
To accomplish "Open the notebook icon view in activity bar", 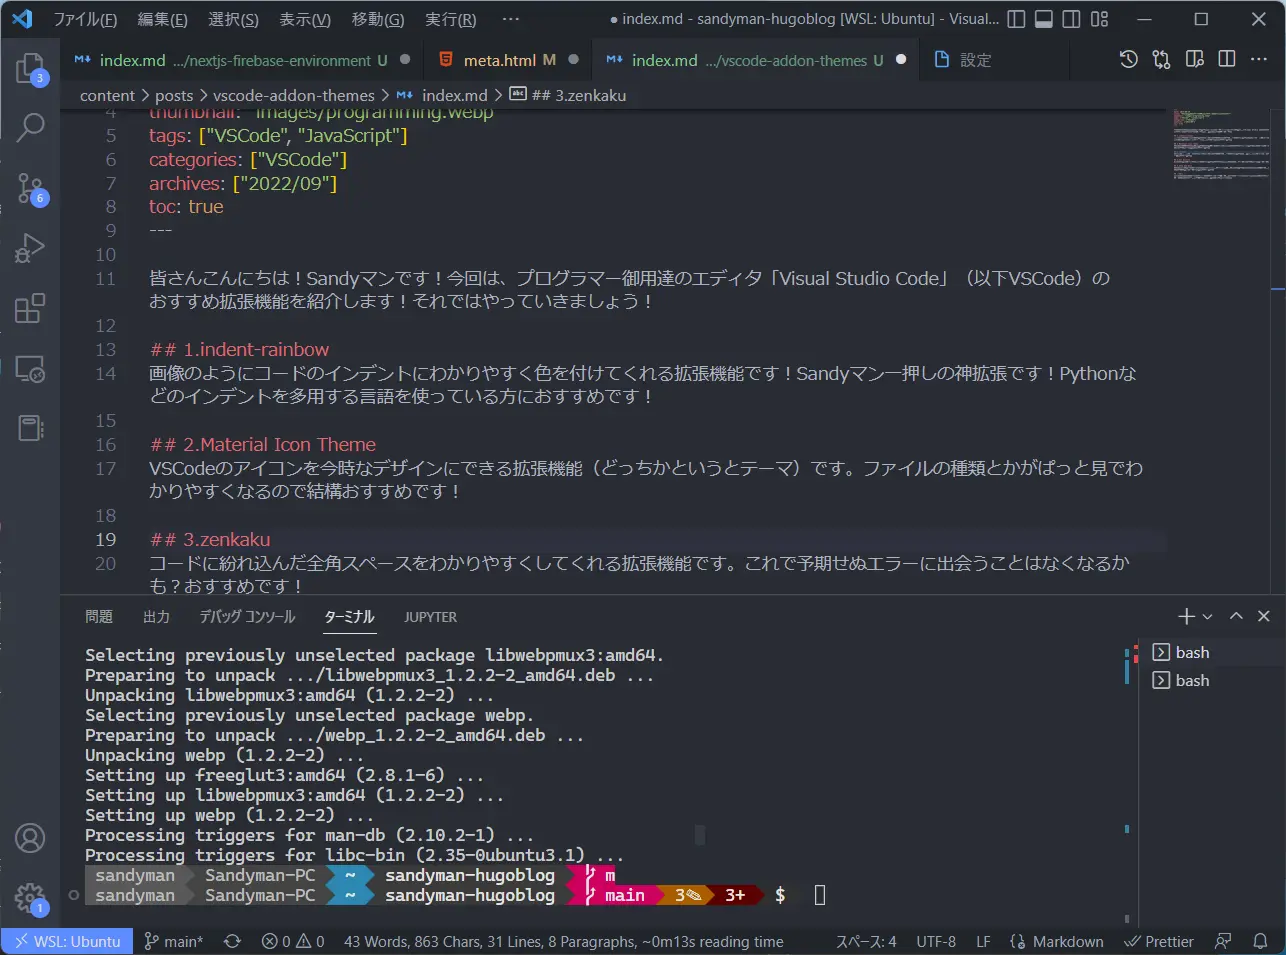I will [x=30, y=428].
